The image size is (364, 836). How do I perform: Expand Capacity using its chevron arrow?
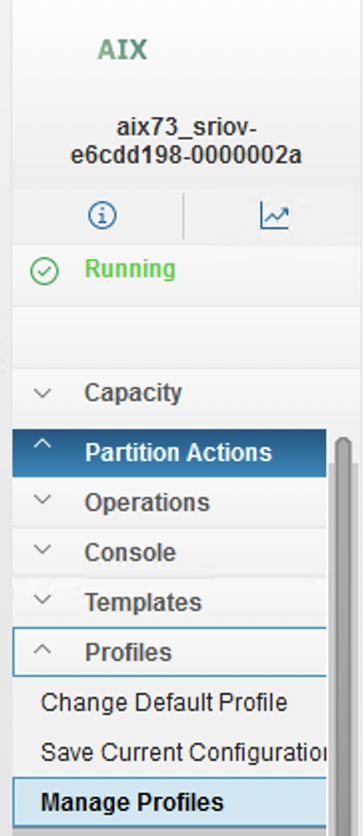43,393
